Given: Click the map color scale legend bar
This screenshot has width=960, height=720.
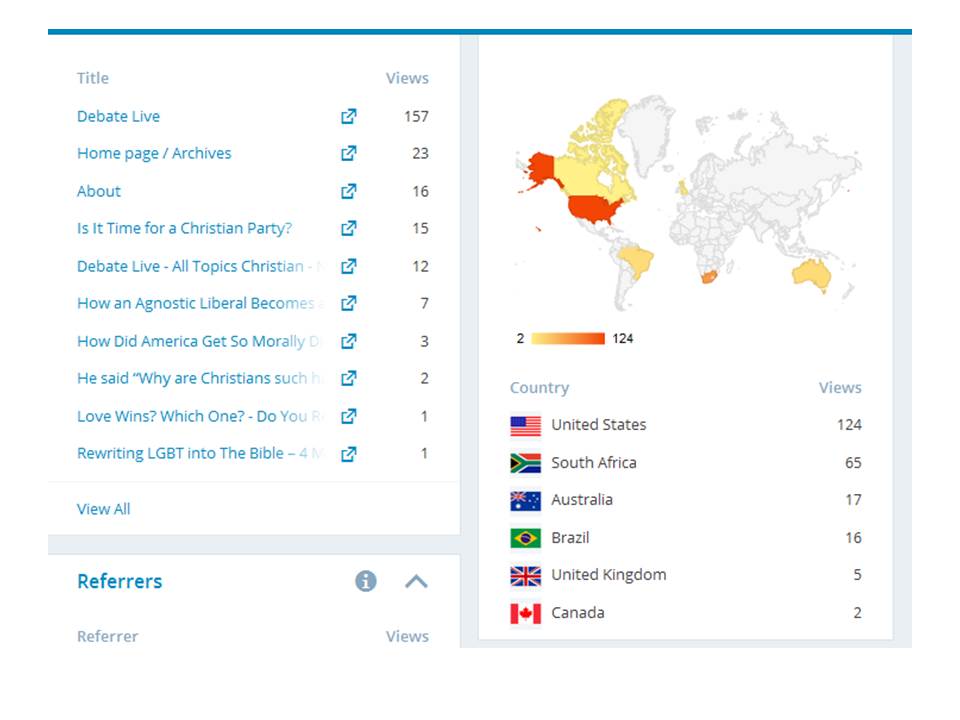Looking at the screenshot, I should click(568, 339).
